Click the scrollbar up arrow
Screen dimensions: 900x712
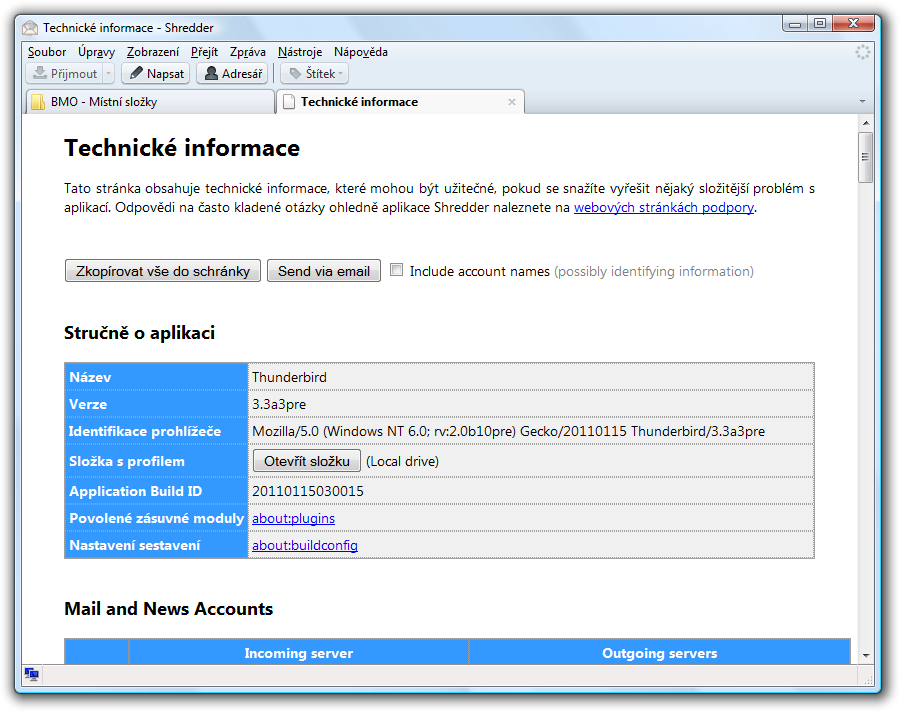pos(866,123)
